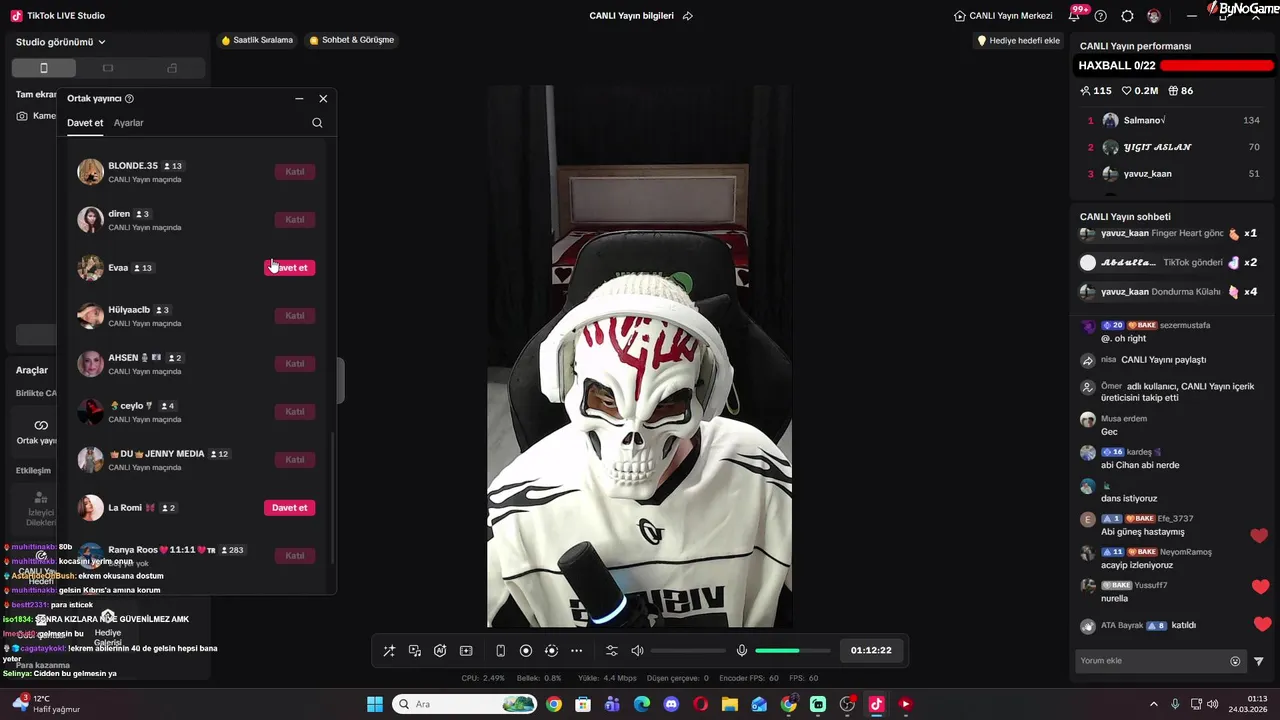Image resolution: width=1280 pixels, height=720 pixels.
Task: Open the Ortak yayıncı help icon
Action: click(129, 99)
